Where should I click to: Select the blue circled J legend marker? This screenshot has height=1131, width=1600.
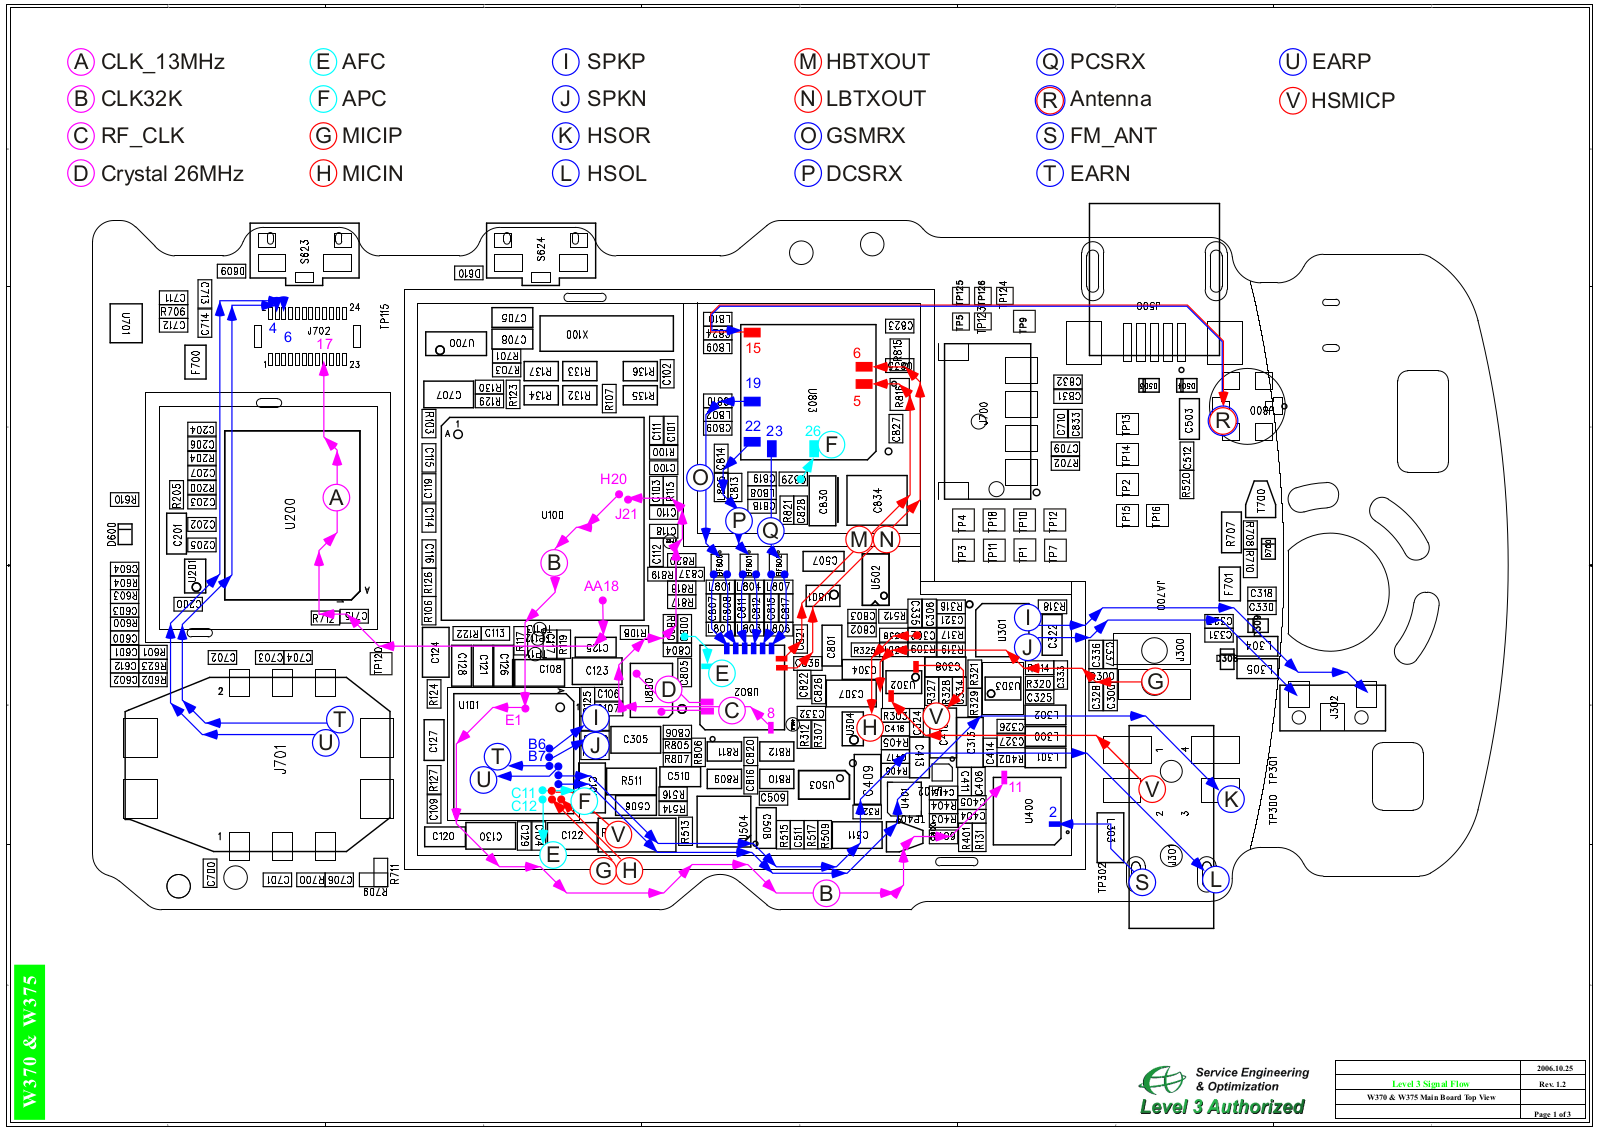[566, 99]
